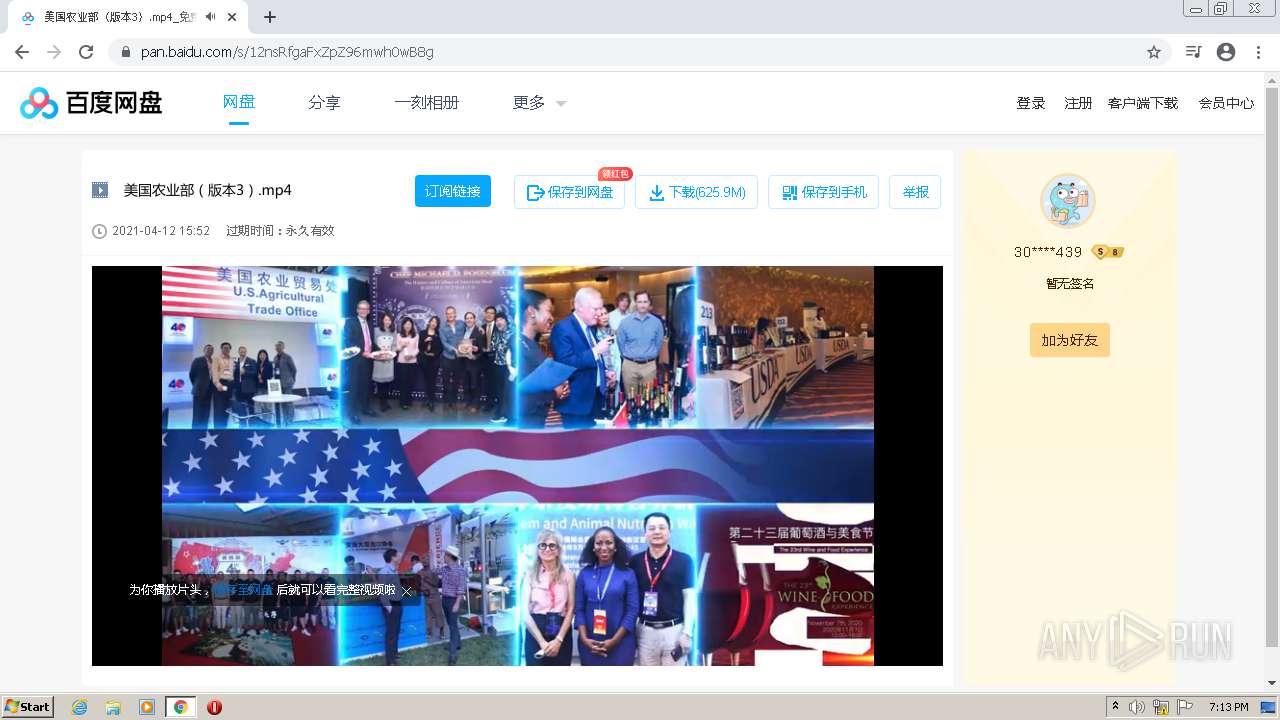Screen dimensions: 1280x720
Task: Mute the tab via speaker icon
Action: tap(211, 17)
